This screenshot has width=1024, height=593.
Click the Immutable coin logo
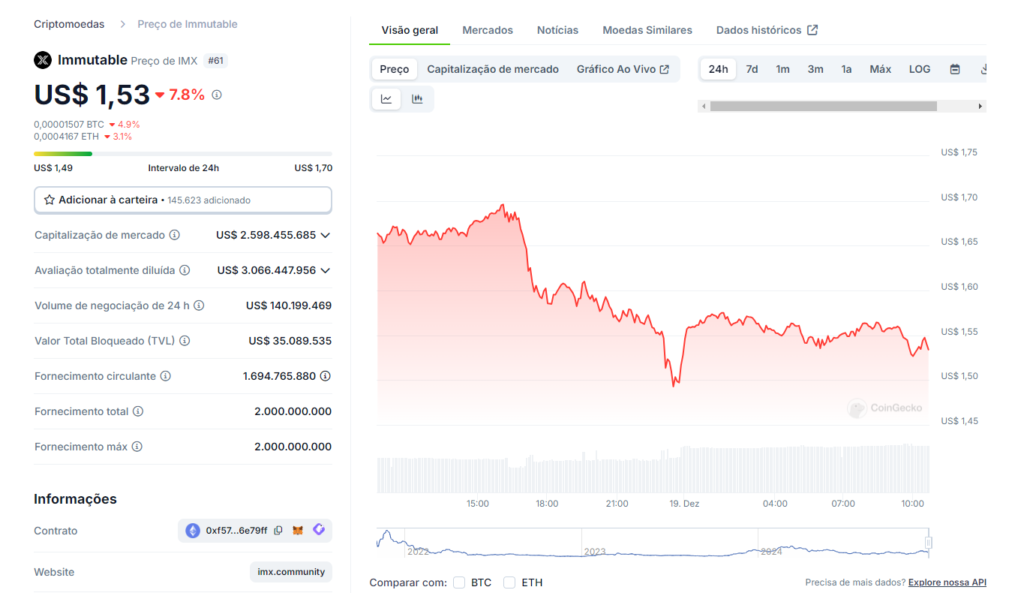click(x=42, y=60)
